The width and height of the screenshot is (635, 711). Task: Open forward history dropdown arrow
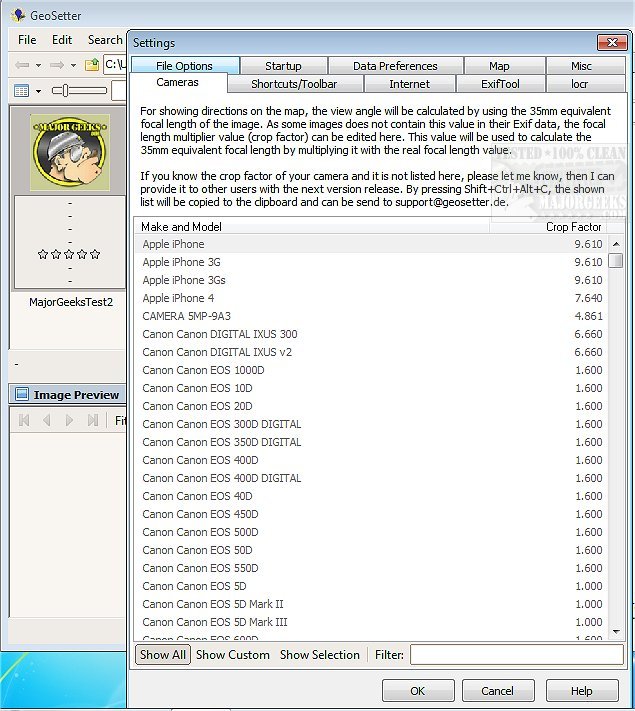tap(73, 66)
